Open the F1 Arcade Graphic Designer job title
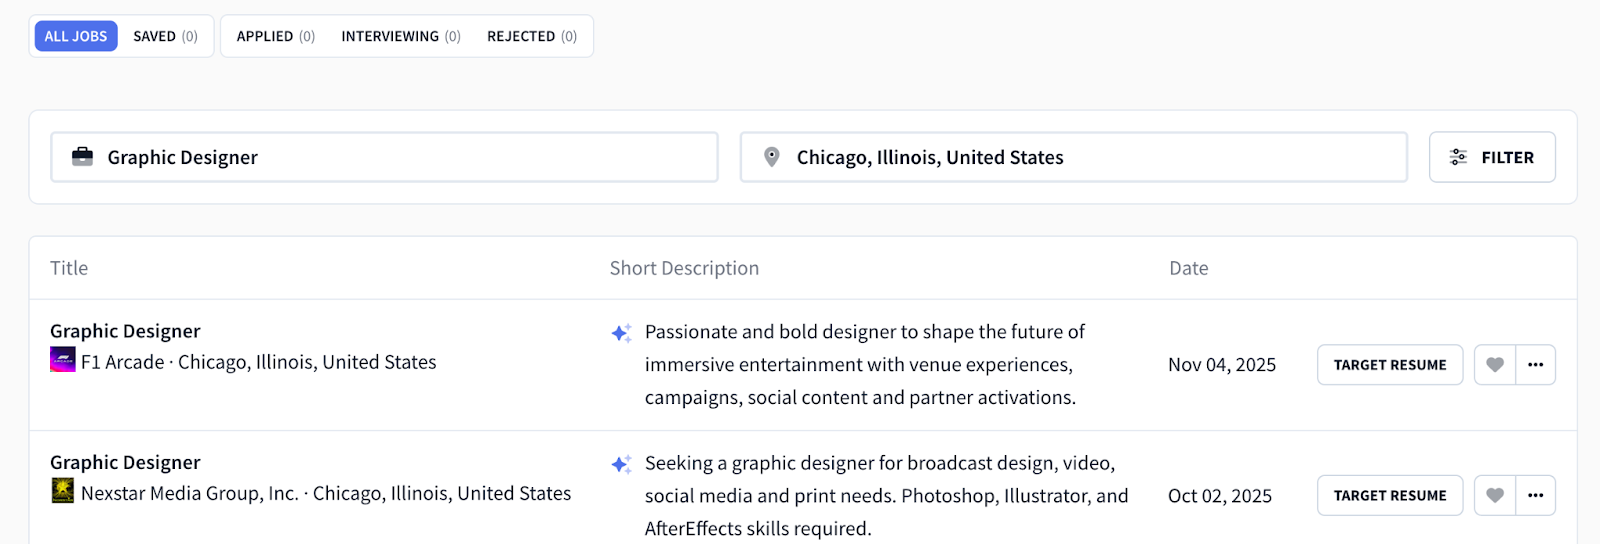1600x544 pixels. click(125, 331)
